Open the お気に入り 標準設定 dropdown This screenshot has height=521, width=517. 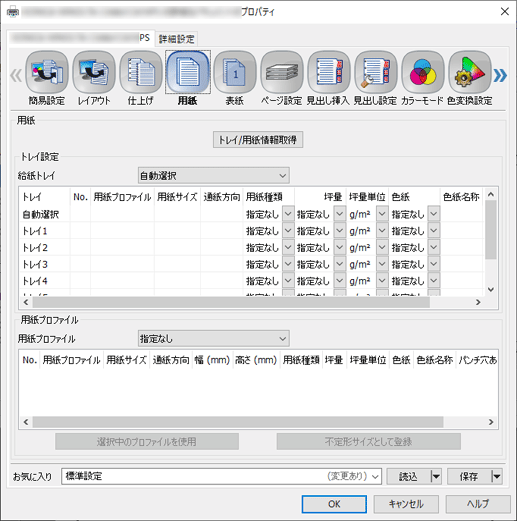pyautogui.click(x=221, y=476)
